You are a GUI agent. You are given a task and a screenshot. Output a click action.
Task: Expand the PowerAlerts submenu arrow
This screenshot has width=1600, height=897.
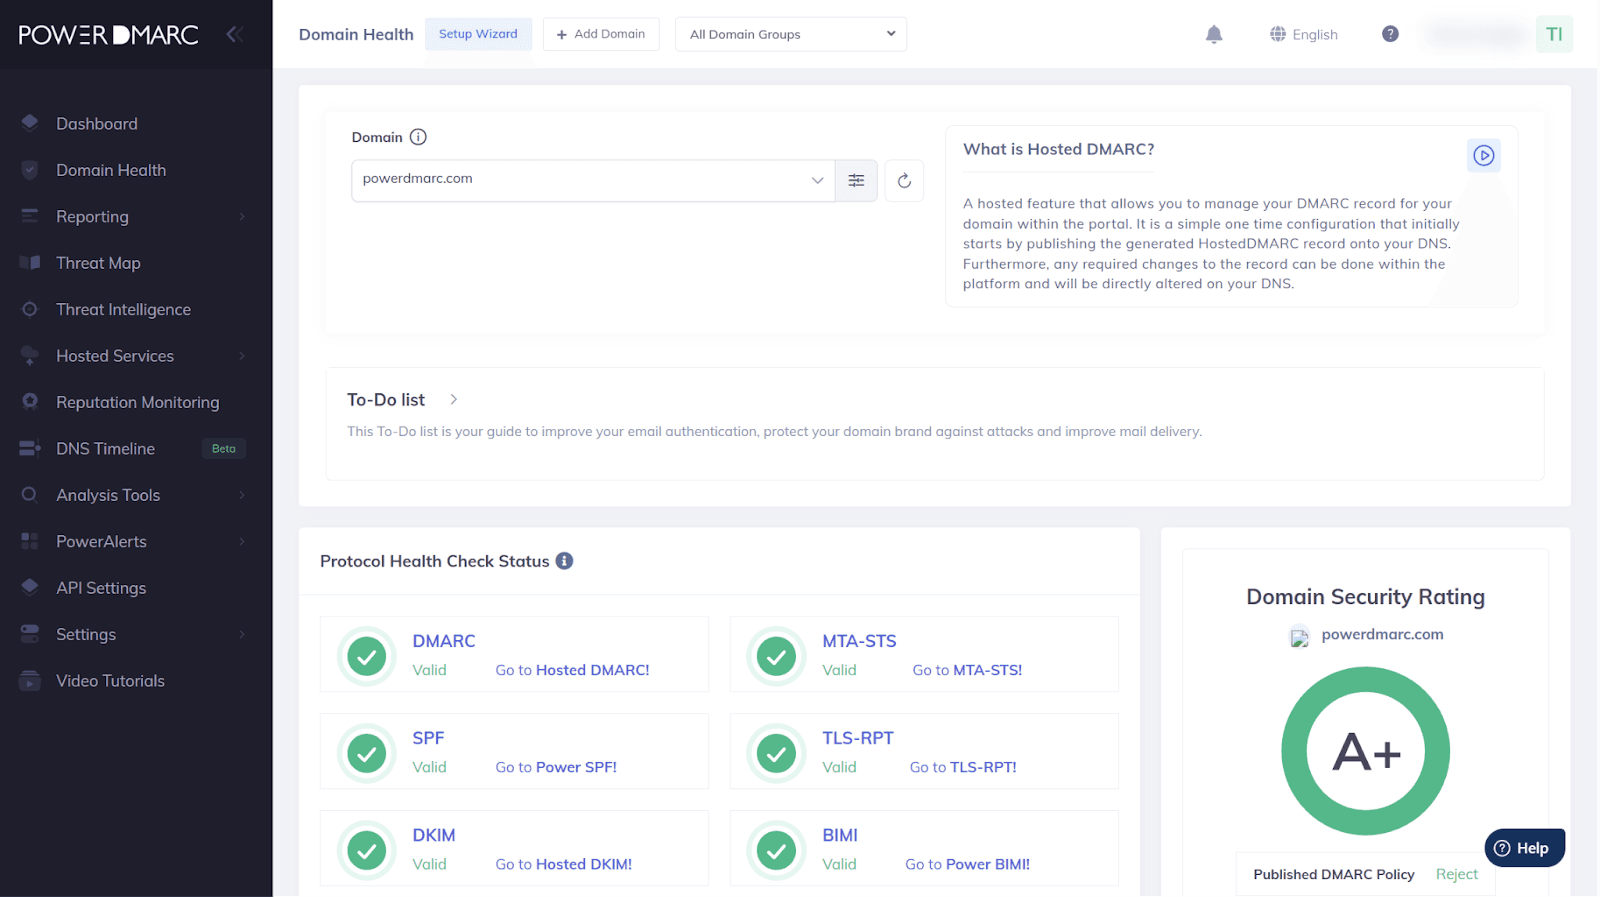click(242, 542)
